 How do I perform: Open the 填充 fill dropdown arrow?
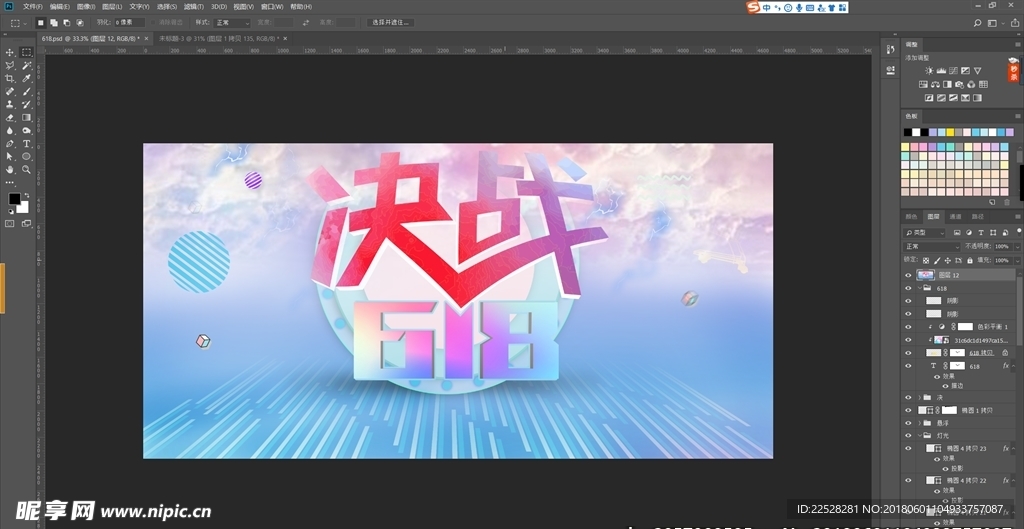click(x=1017, y=260)
